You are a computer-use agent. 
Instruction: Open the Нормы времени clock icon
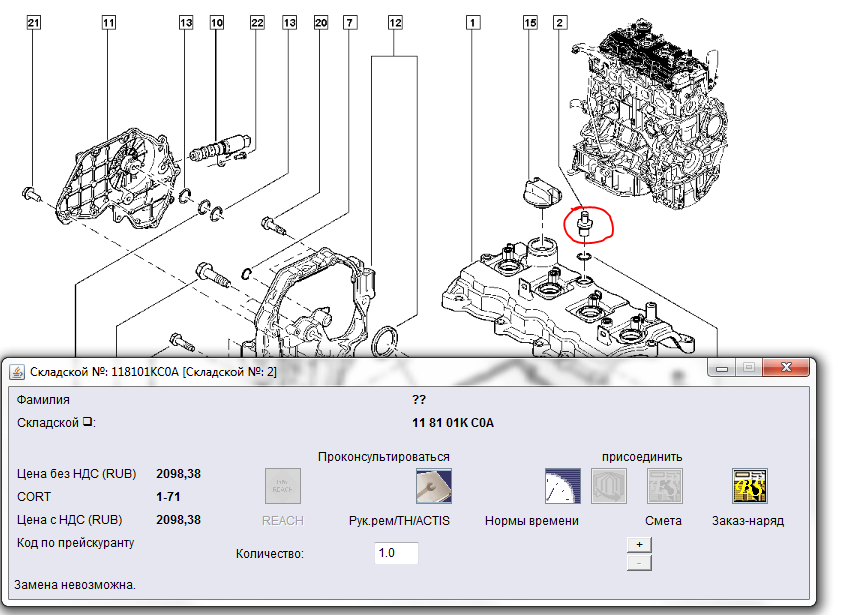[x=563, y=486]
